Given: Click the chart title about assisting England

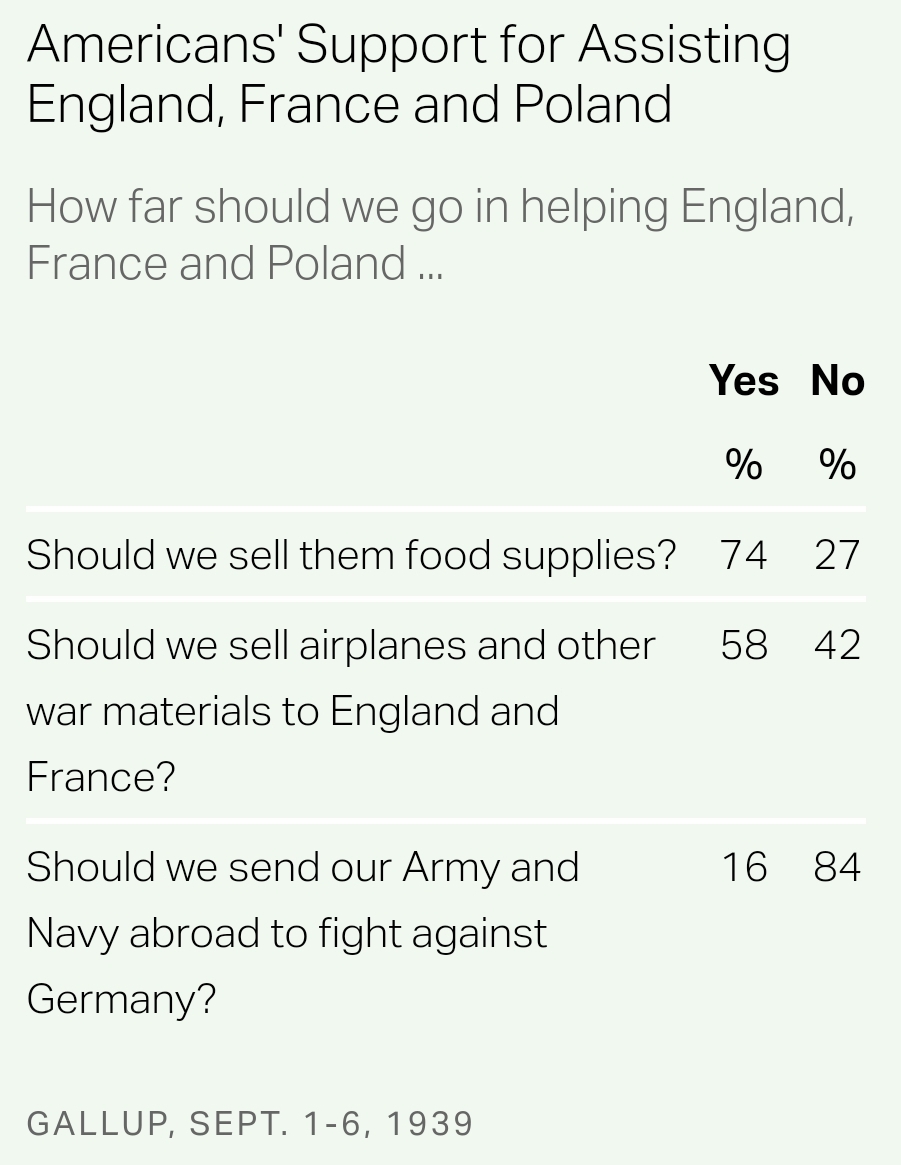Looking at the screenshot, I should pyautogui.click(x=408, y=74).
